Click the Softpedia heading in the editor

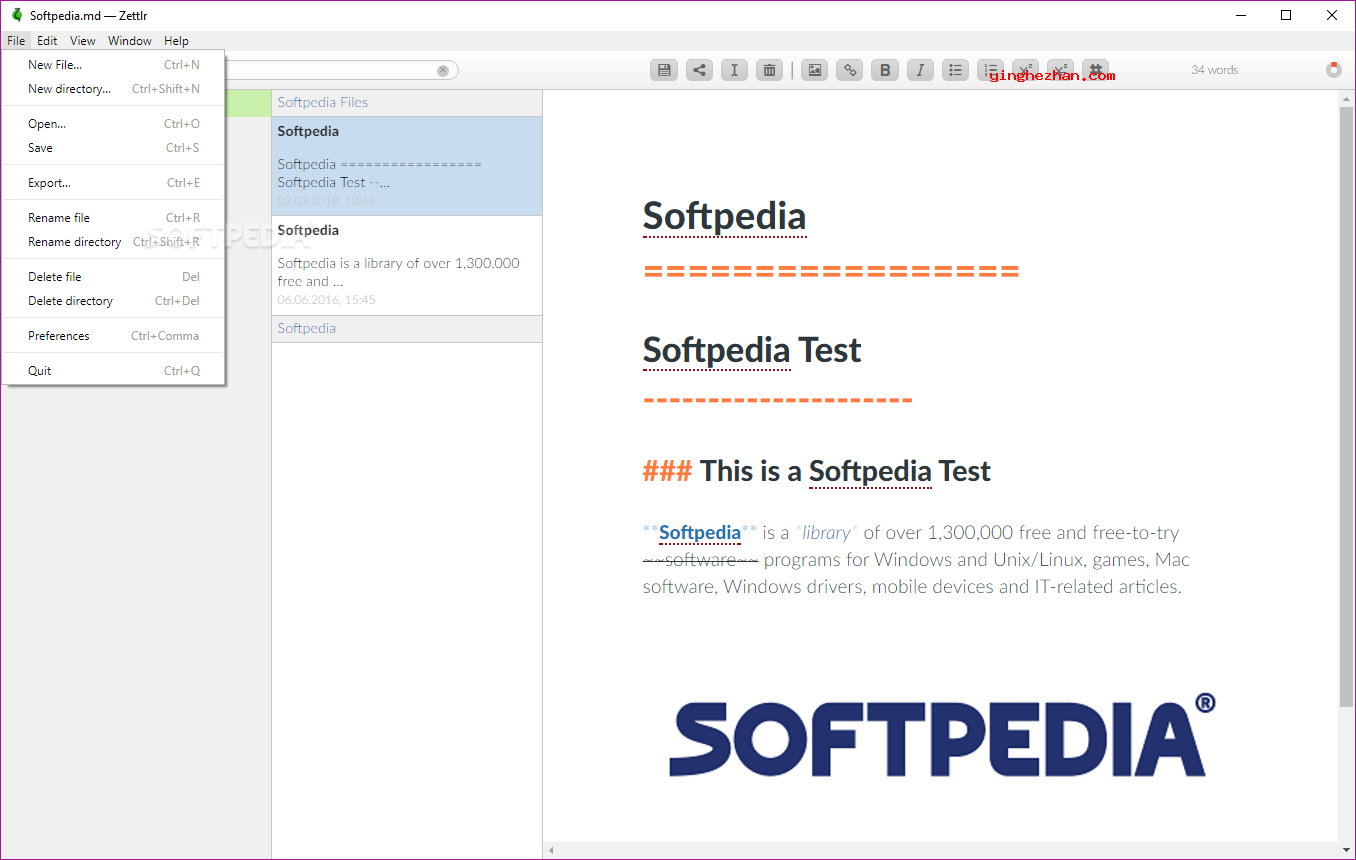click(x=724, y=216)
